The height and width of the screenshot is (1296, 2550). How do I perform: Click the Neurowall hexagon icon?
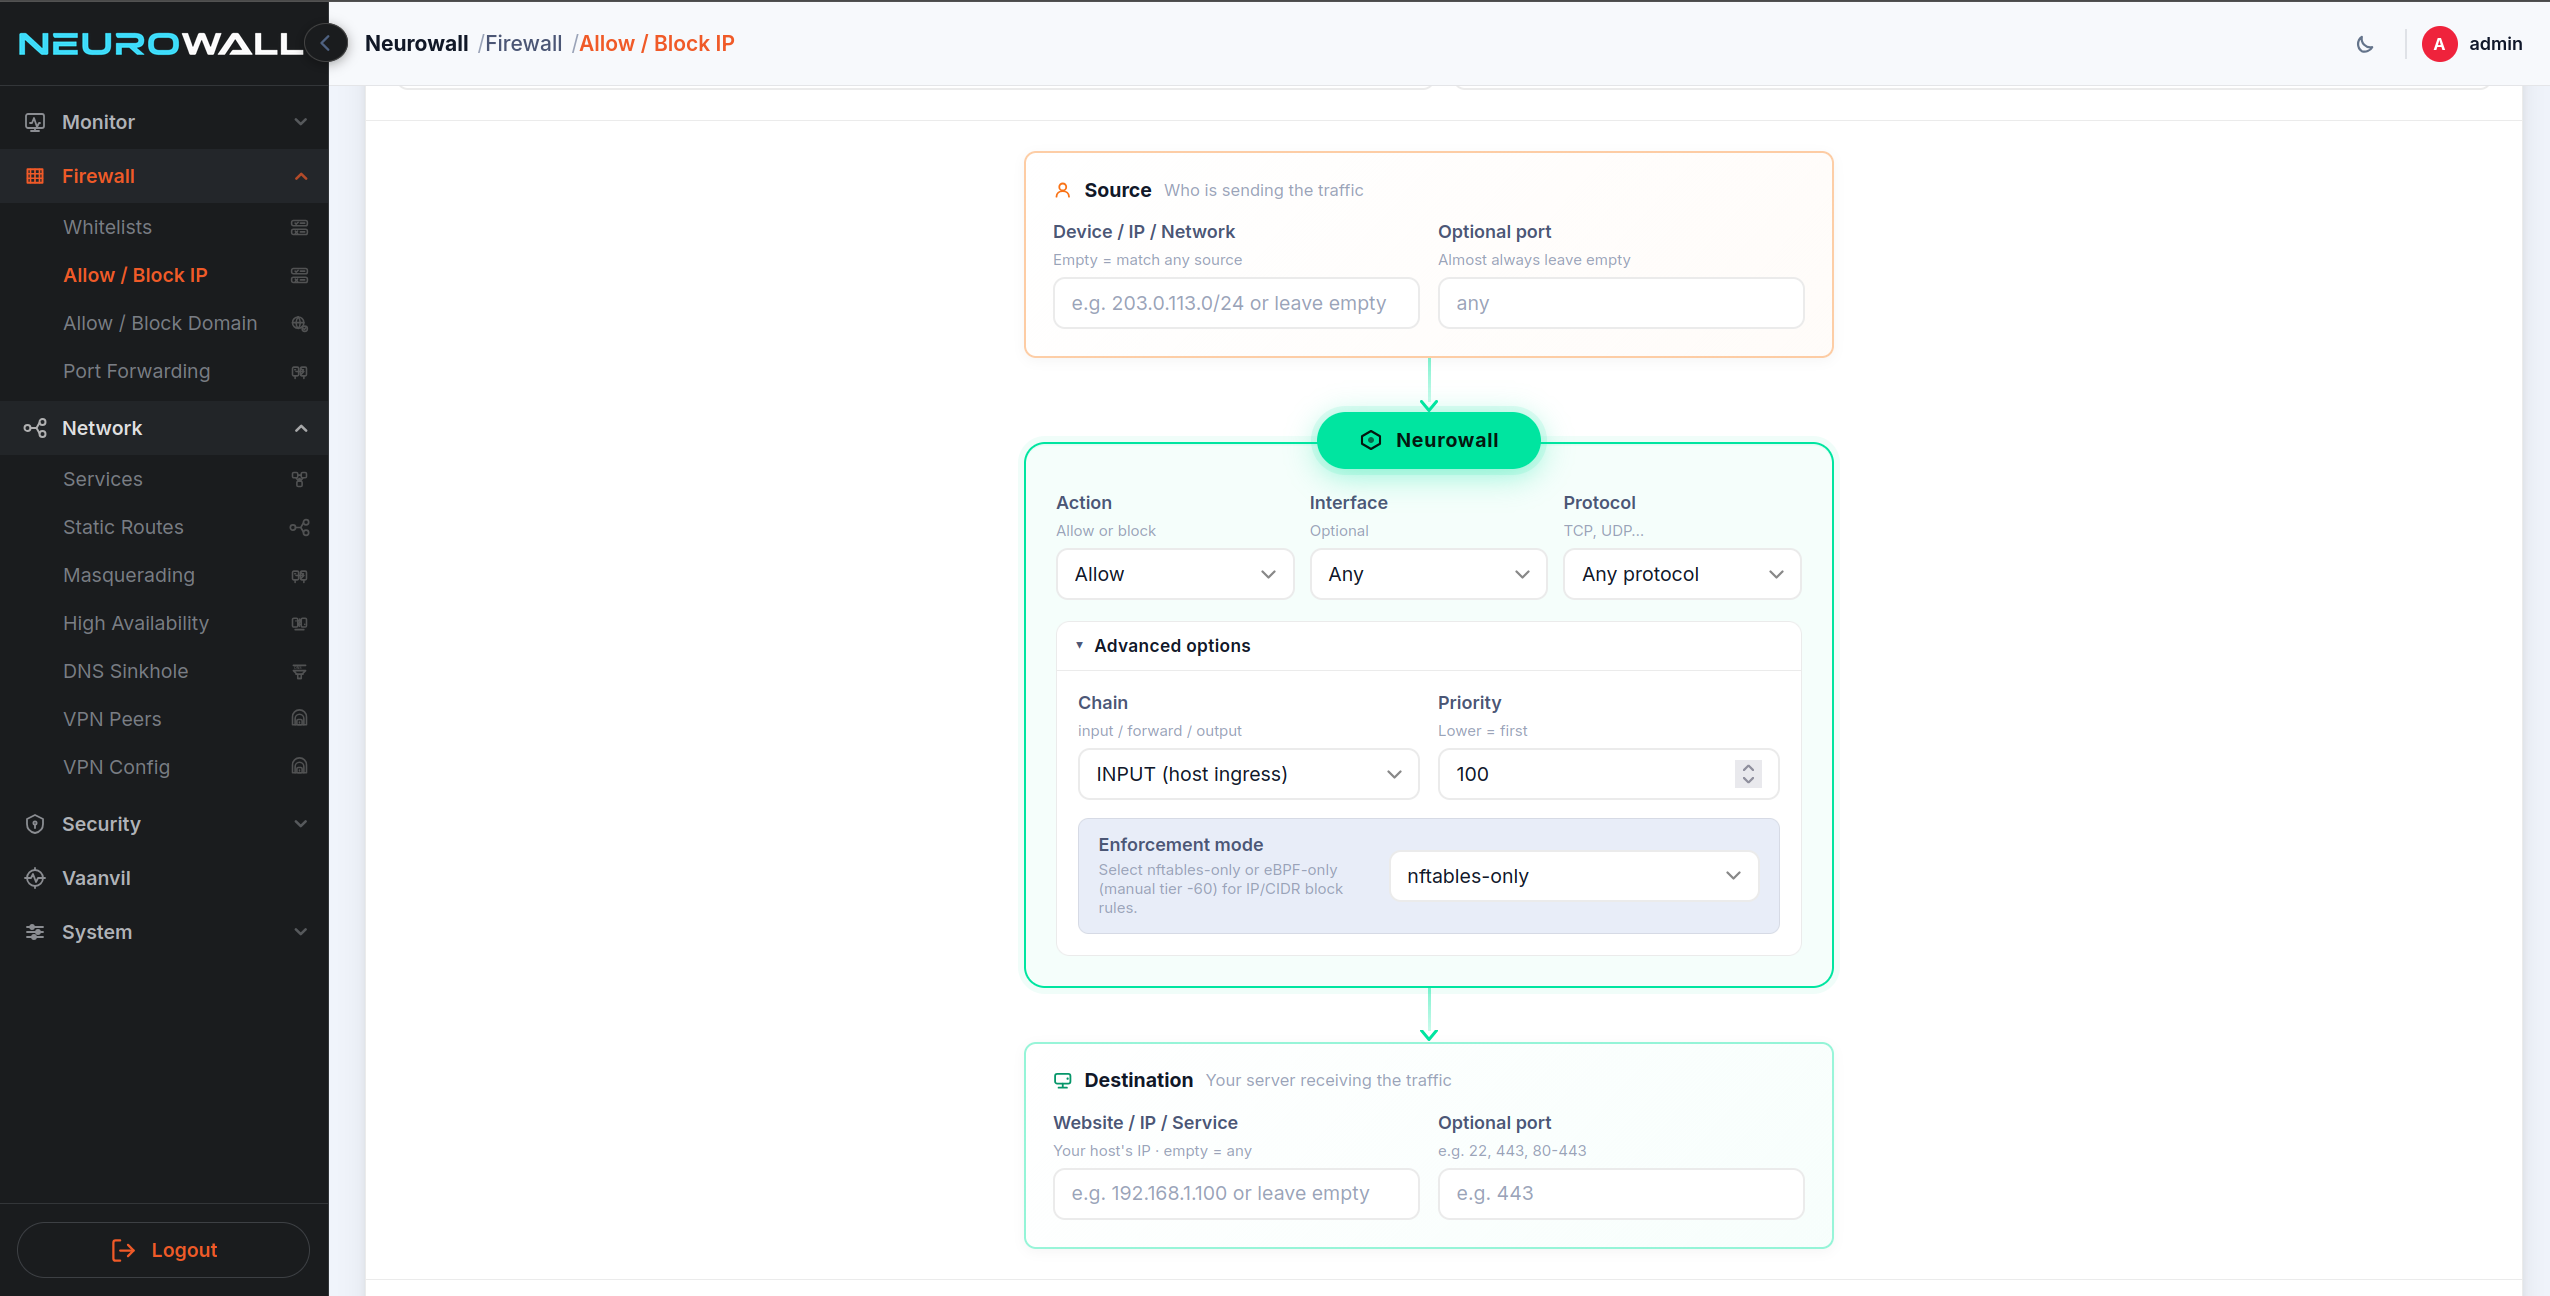point(1371,440)
